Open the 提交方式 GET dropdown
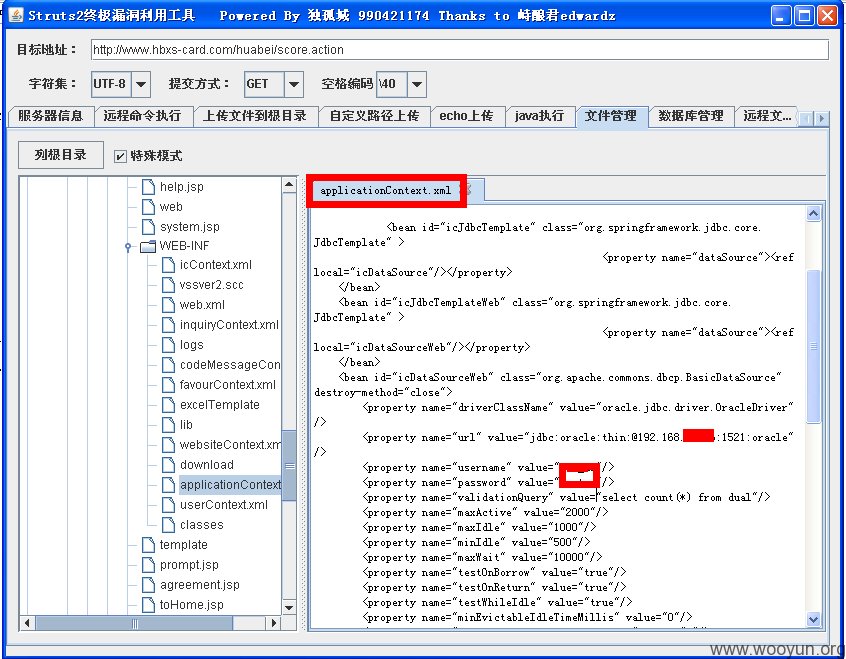This screenshot has height=659, width=846. (294, 84)
